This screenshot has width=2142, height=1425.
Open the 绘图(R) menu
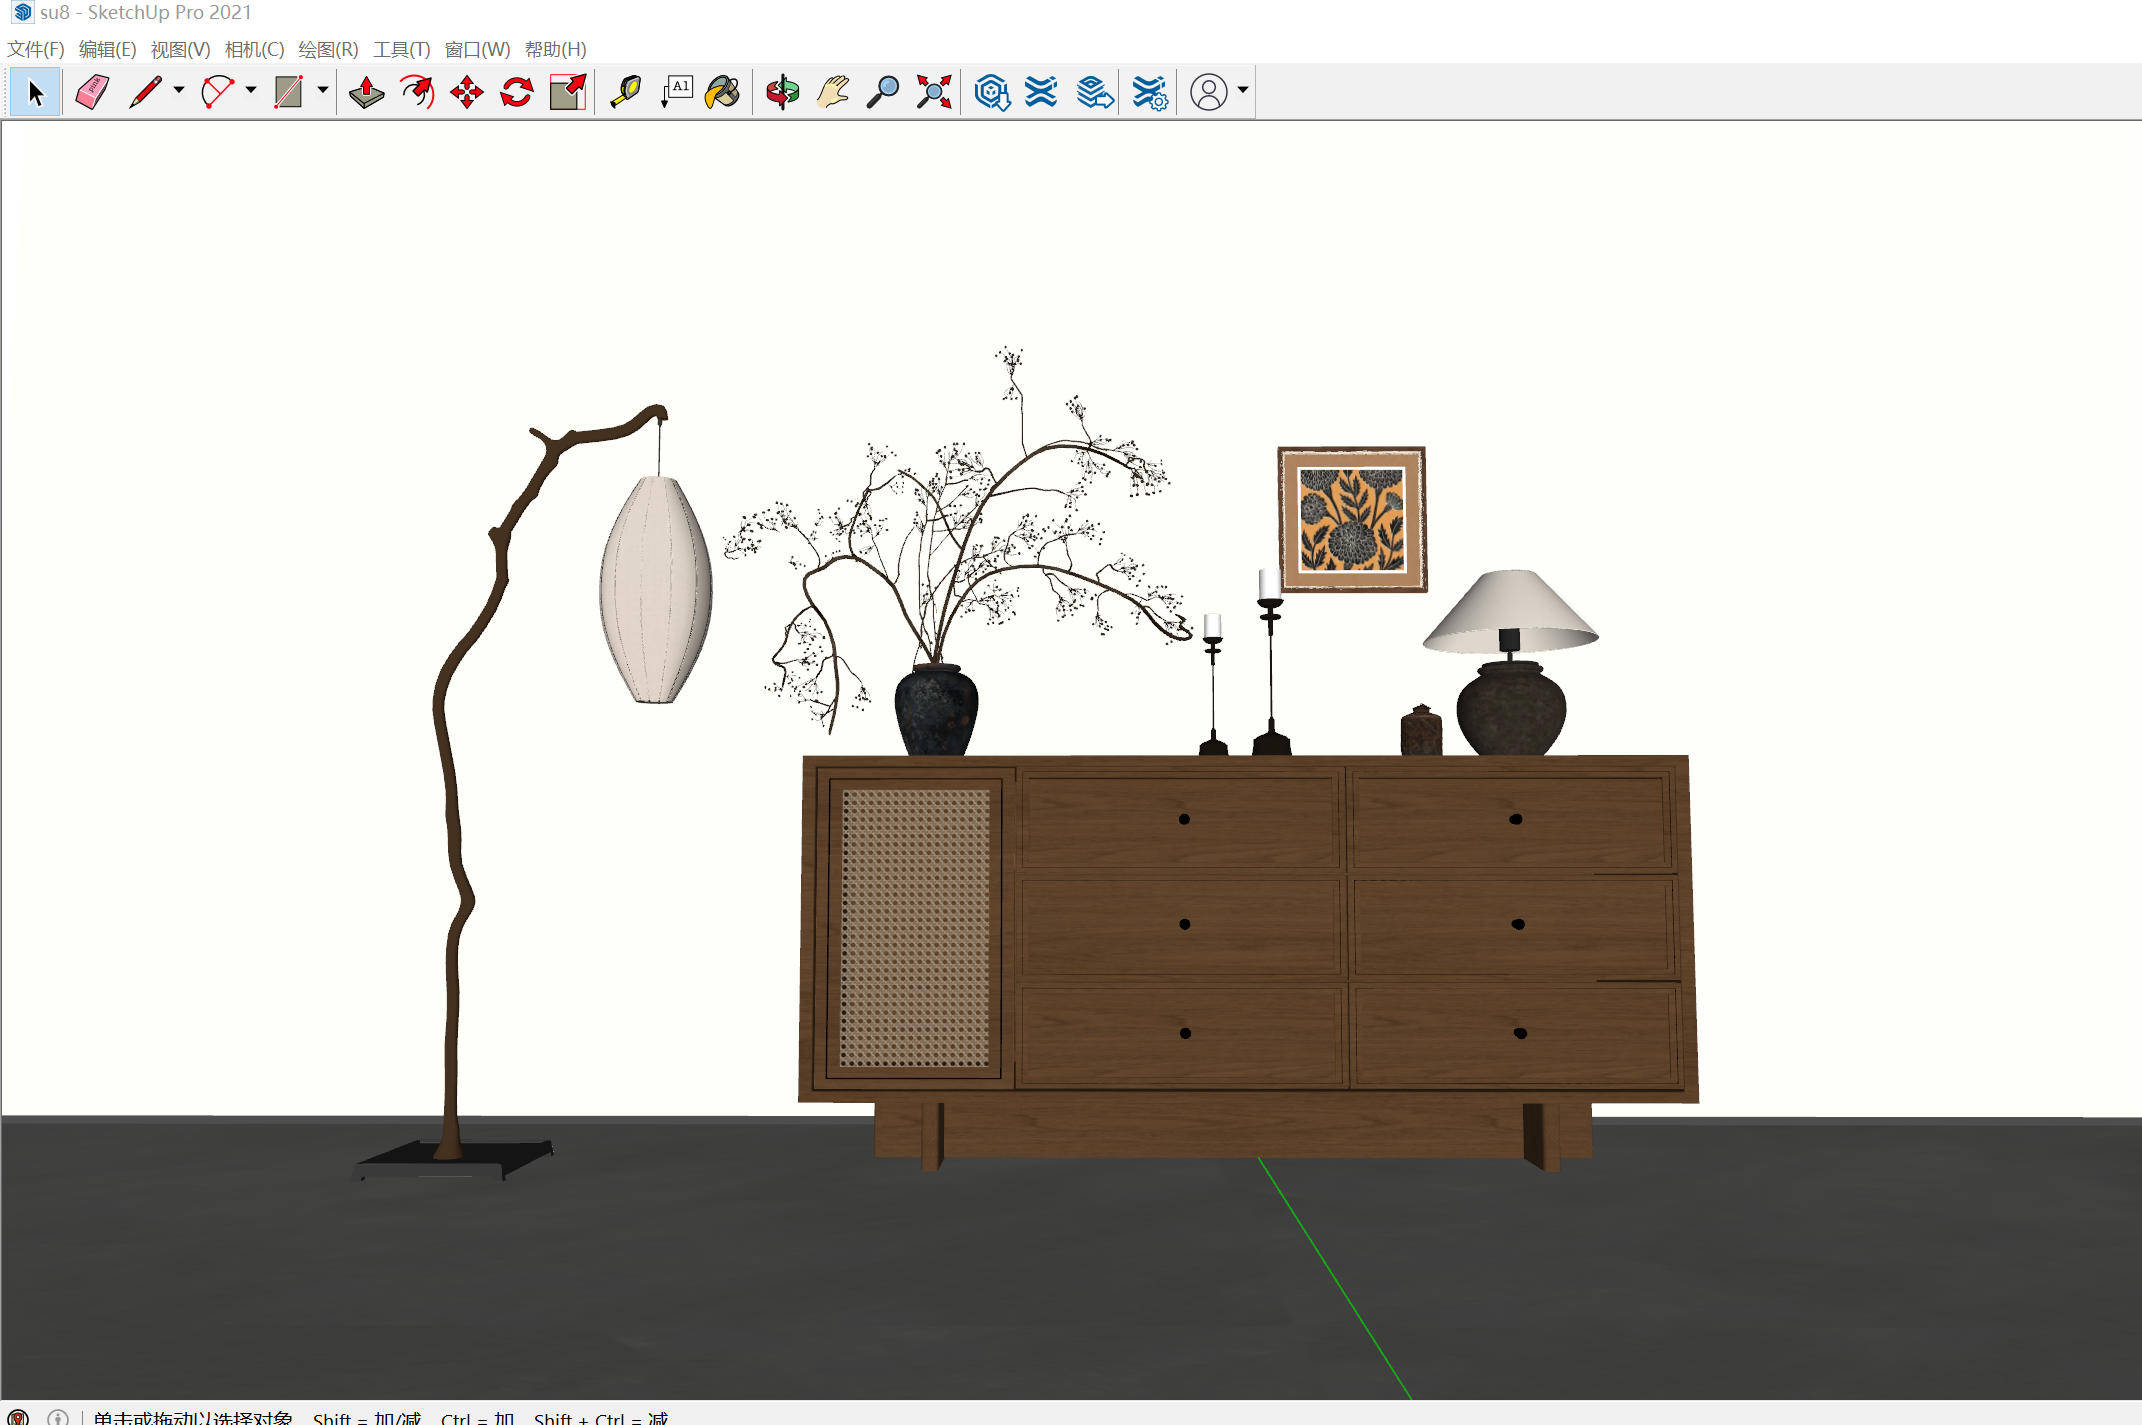(x=328, y=49)
